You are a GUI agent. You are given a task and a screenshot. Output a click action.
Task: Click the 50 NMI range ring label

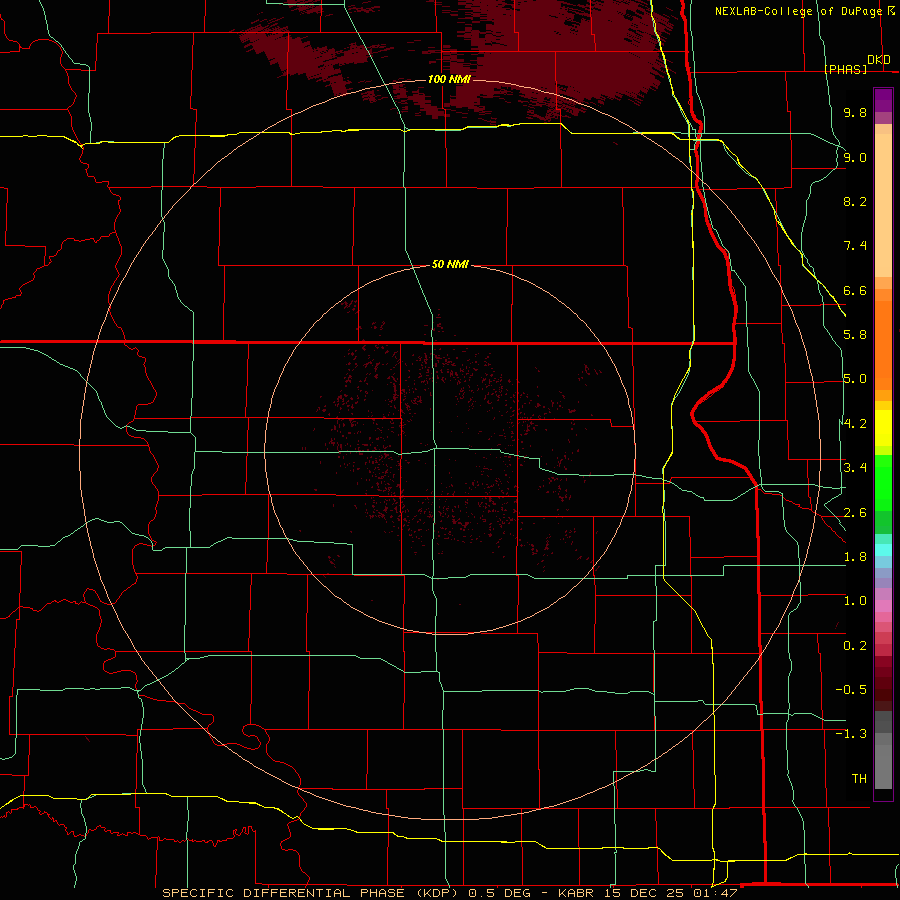coord(450,265)
